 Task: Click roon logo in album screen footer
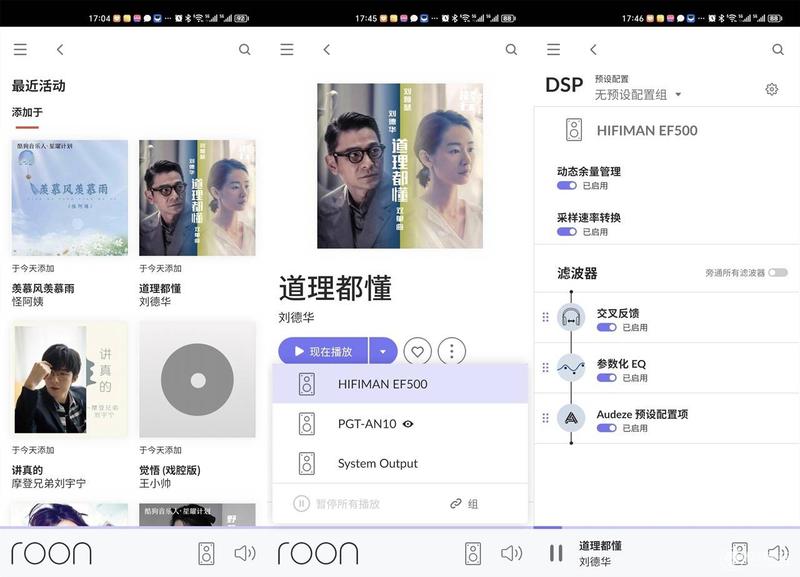point(318,554)
